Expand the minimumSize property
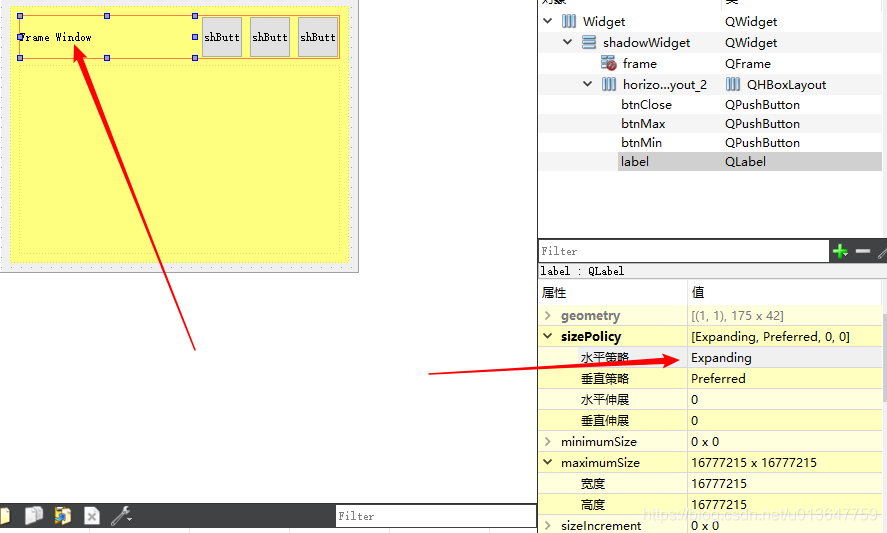 [547, 441]
